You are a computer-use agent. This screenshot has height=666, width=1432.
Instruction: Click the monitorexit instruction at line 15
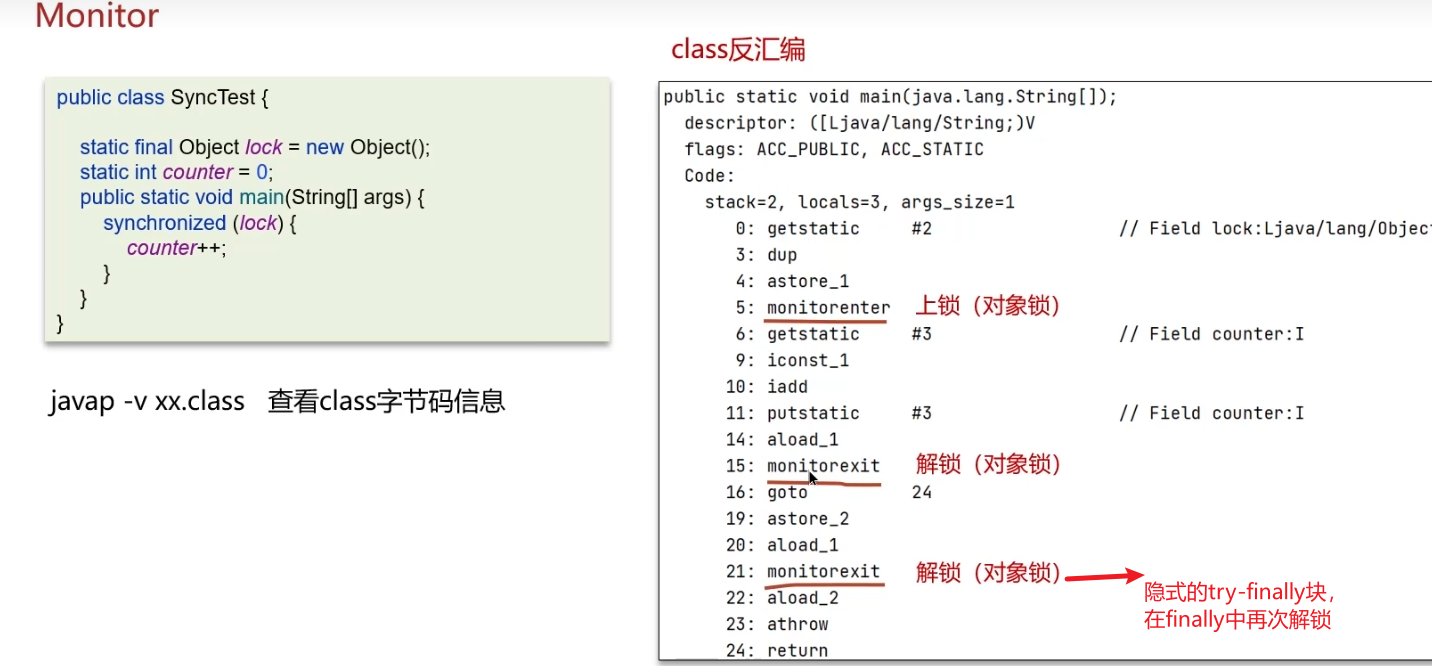823,466
